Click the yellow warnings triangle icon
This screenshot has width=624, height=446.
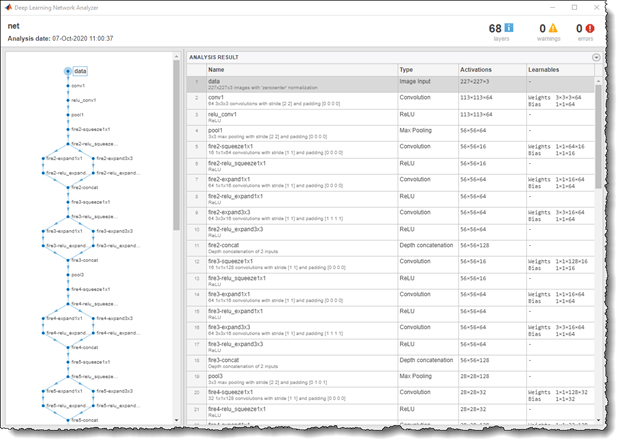coord(553,28)
